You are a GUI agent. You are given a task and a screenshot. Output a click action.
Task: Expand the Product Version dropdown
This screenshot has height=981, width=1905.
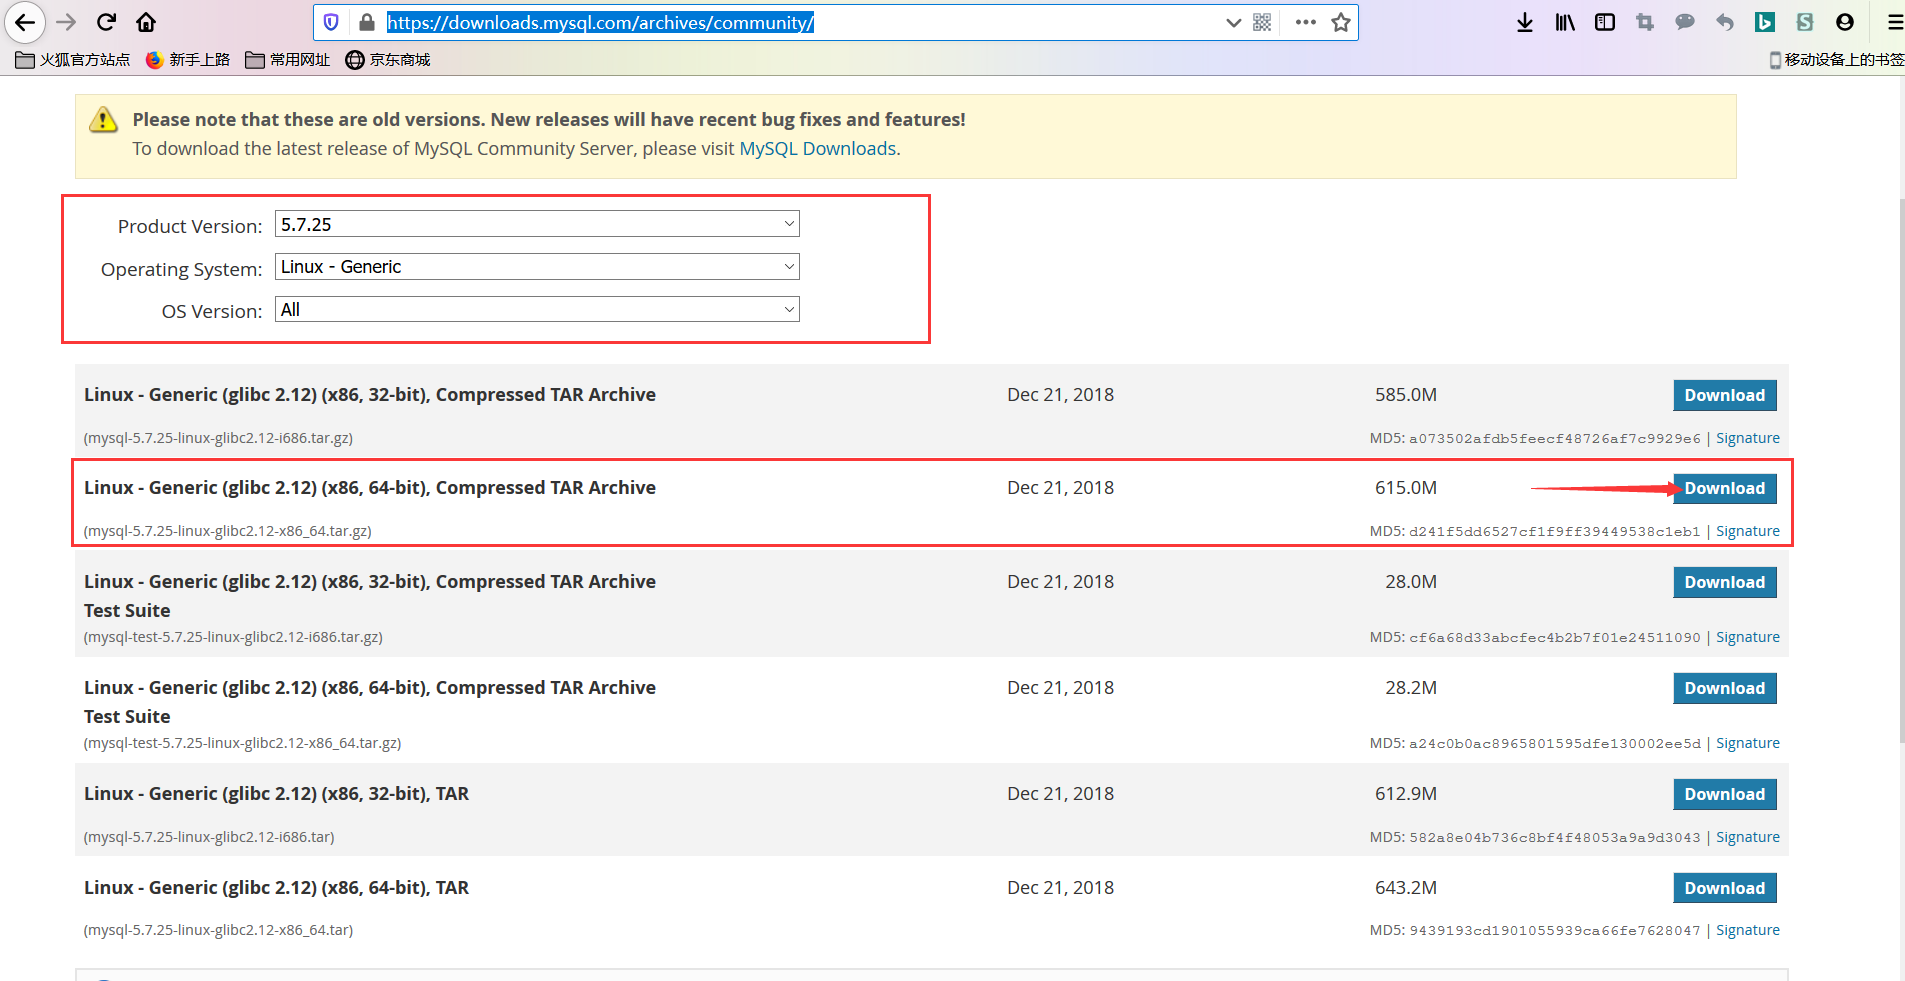click(x=537, y=224)
